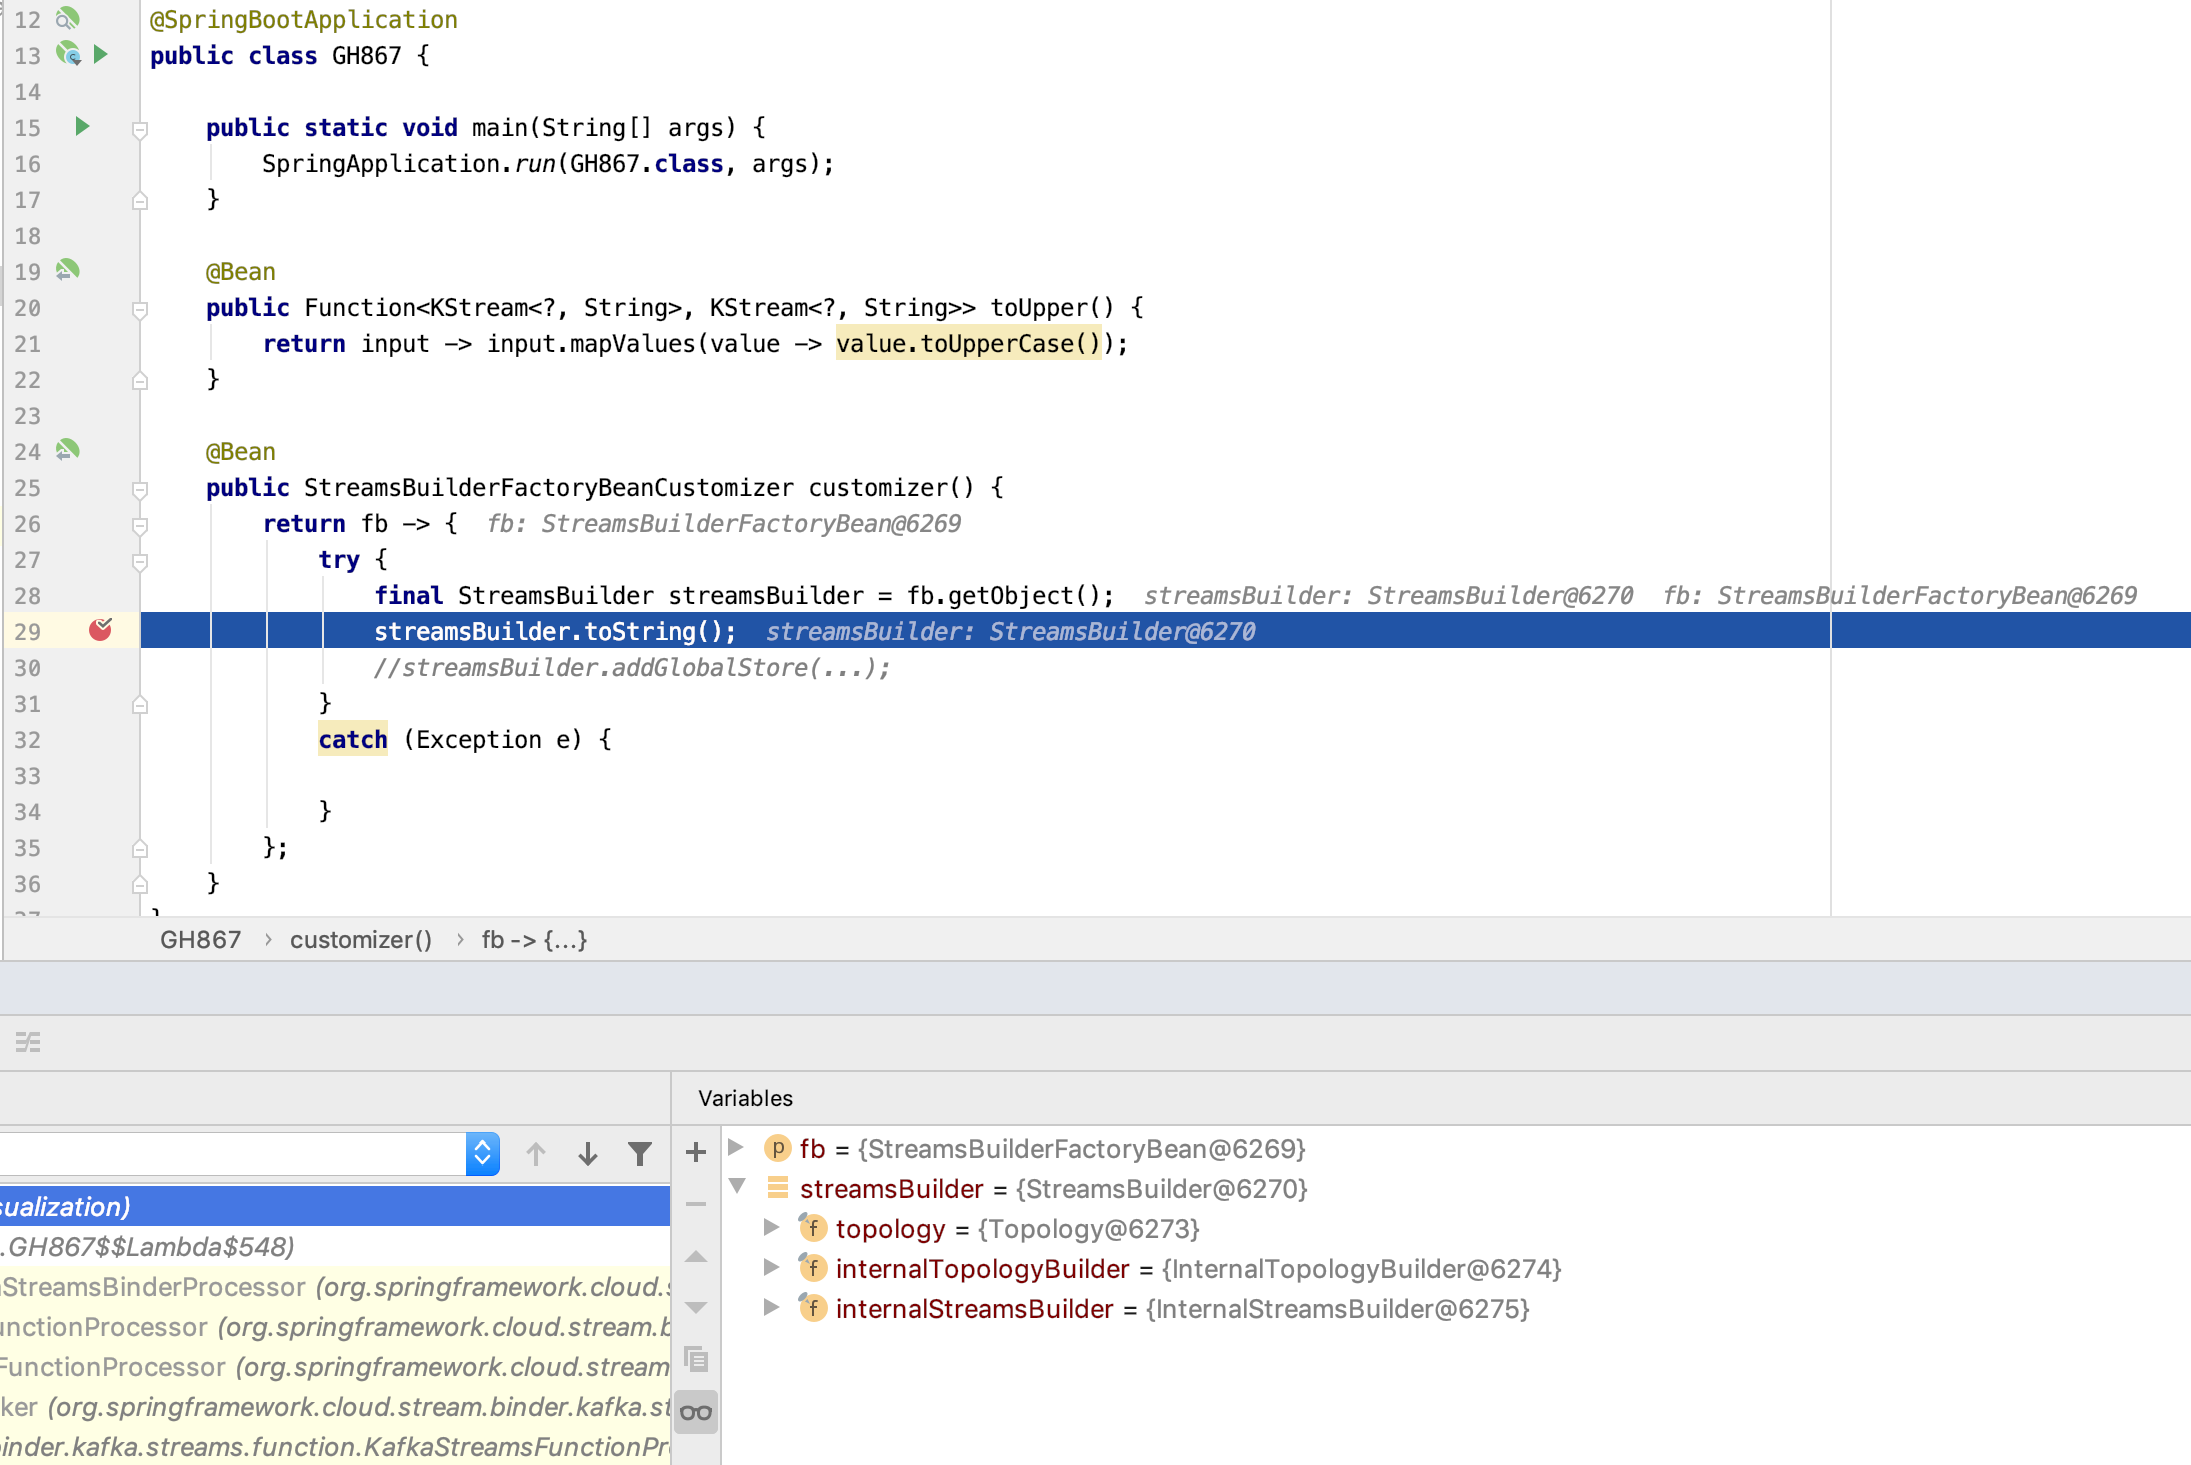
Task: Click the Duplicate Watch icon in Variables panel
Action: pos(695,1360)
